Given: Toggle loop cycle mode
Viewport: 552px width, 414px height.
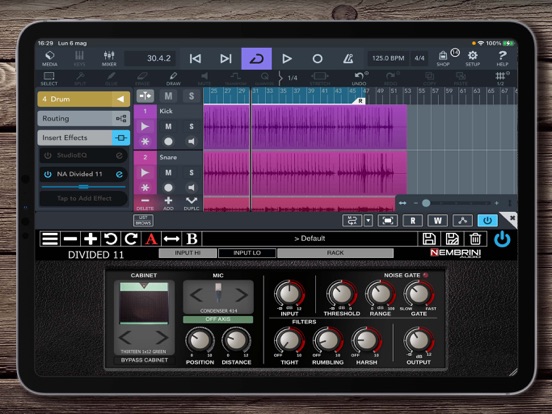Looking at the screenshot, I should click(256, 59).
